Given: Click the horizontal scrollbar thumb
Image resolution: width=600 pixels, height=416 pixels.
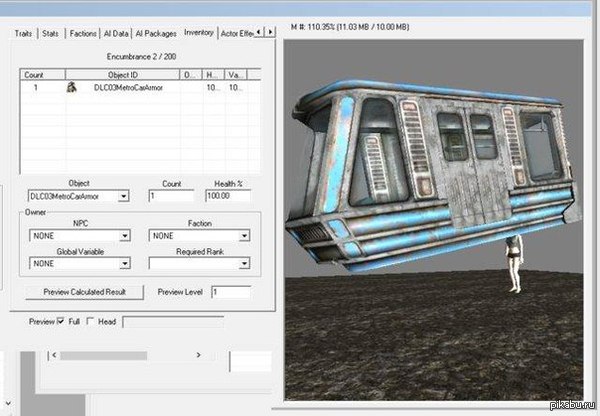Looking at the screenshot, I should 103,356.
